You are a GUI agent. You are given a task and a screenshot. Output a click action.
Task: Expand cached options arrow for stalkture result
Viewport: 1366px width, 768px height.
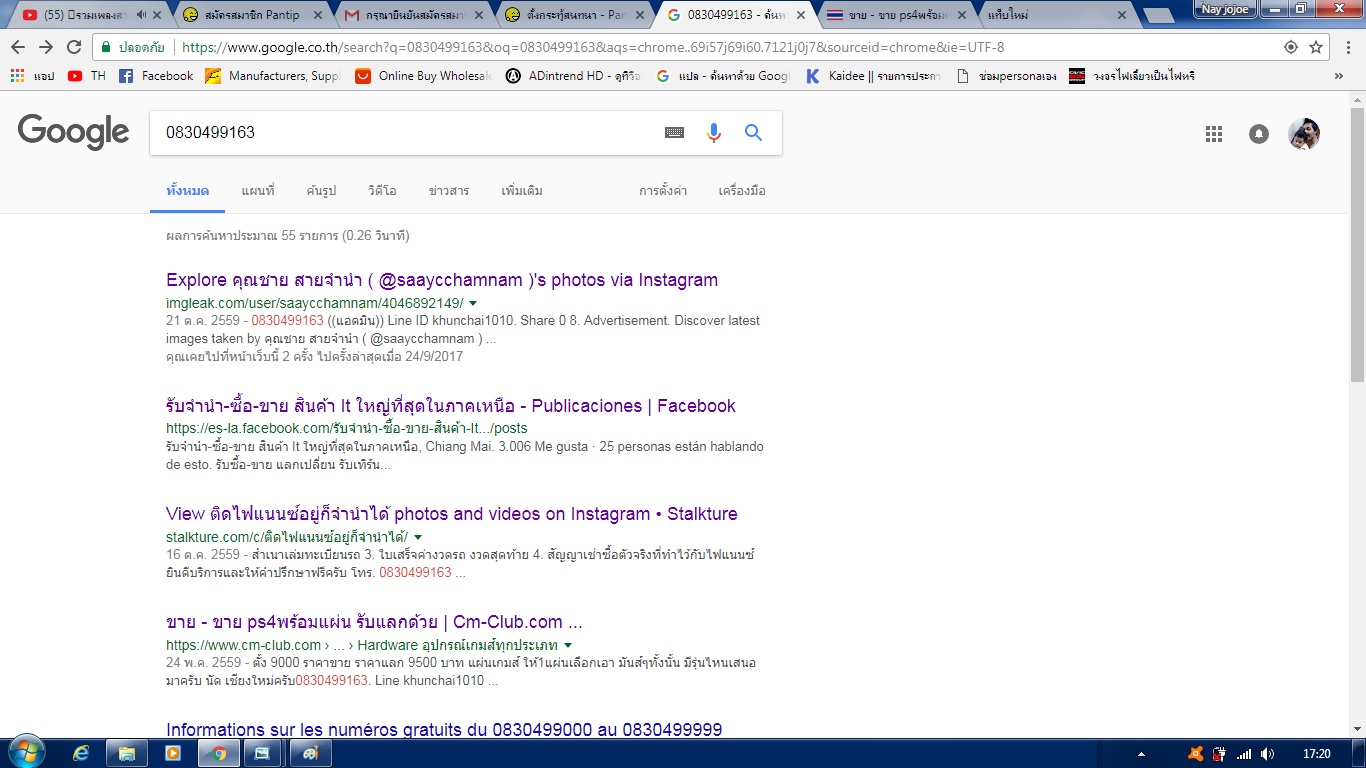418,537
